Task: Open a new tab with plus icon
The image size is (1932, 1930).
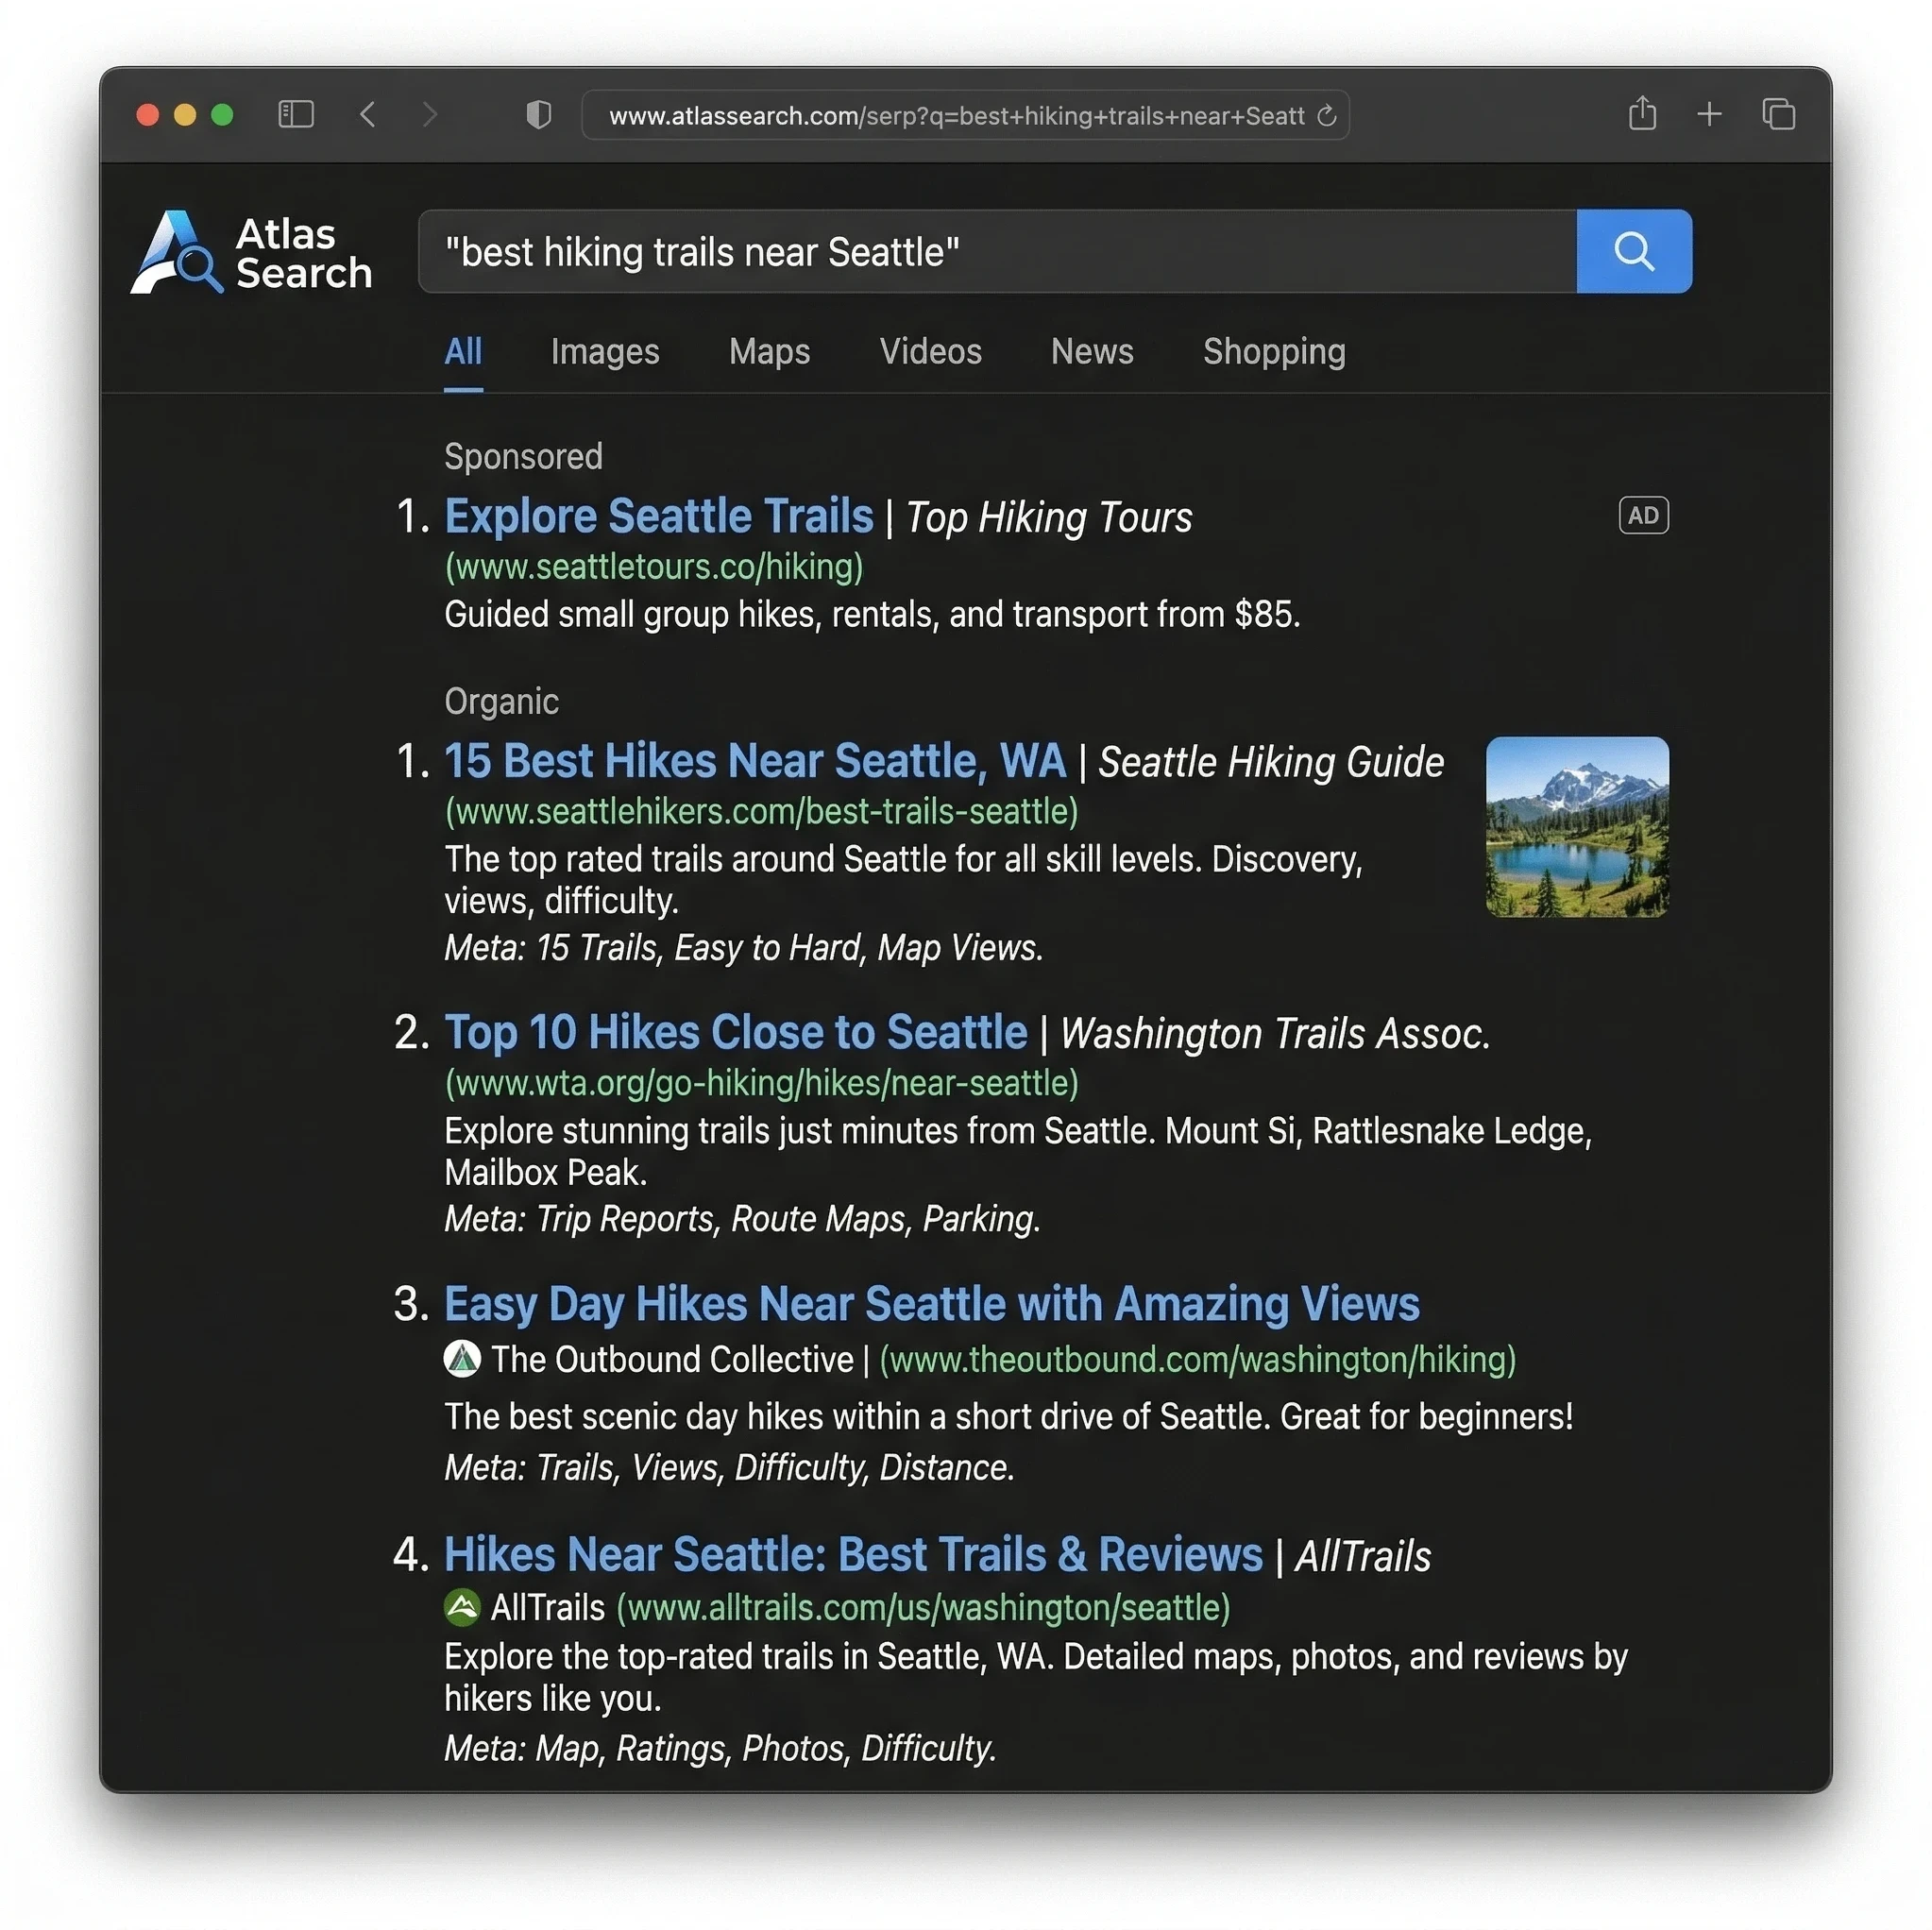Action: (1709, 114)
